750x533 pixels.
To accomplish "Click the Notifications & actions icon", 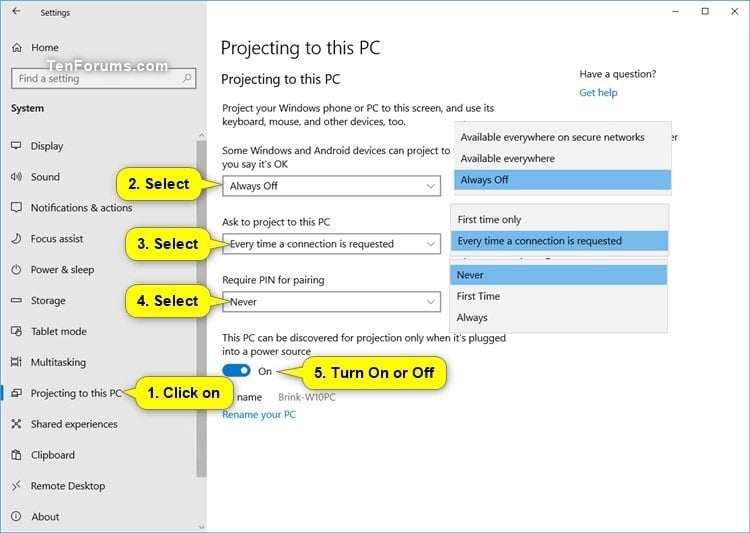I will click(16, 208).
